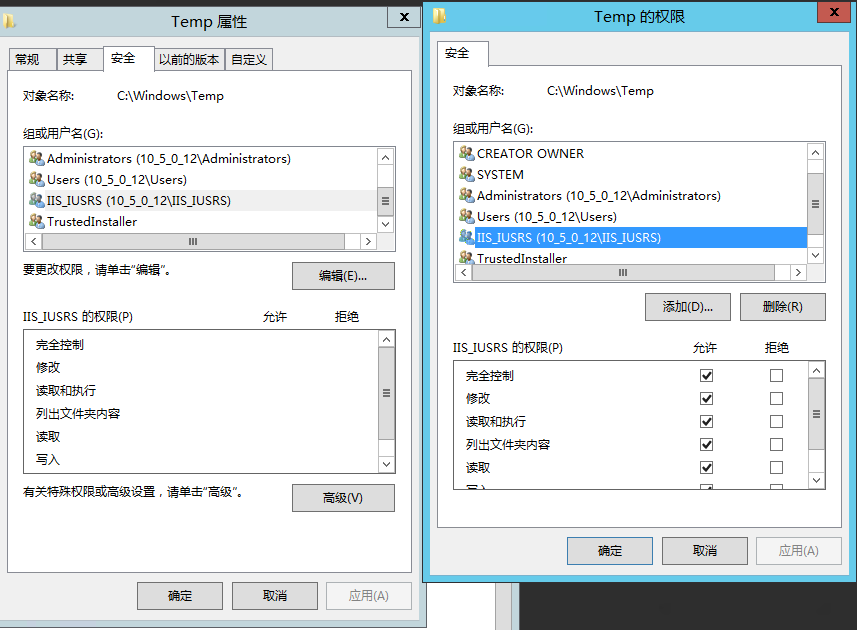Viewport: 857px width, 630px height.
Task: Select Administrators icon in Temp 的权限 list
Action: click(466, 196)
